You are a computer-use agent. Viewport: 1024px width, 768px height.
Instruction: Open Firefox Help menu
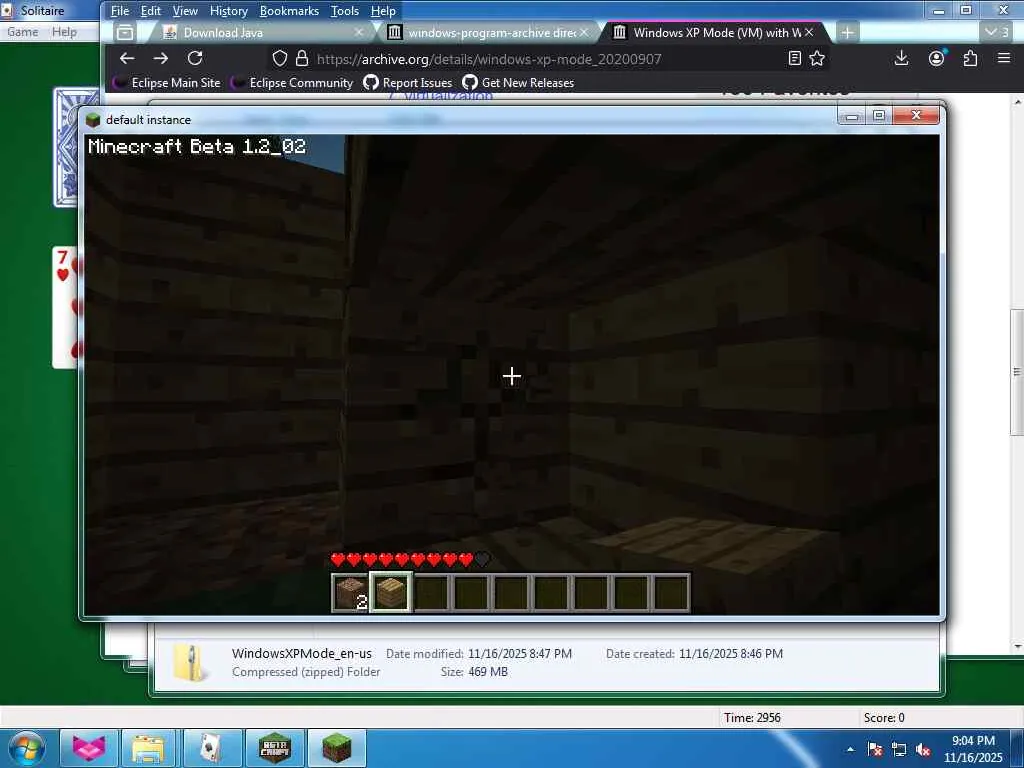pos(383,11)
